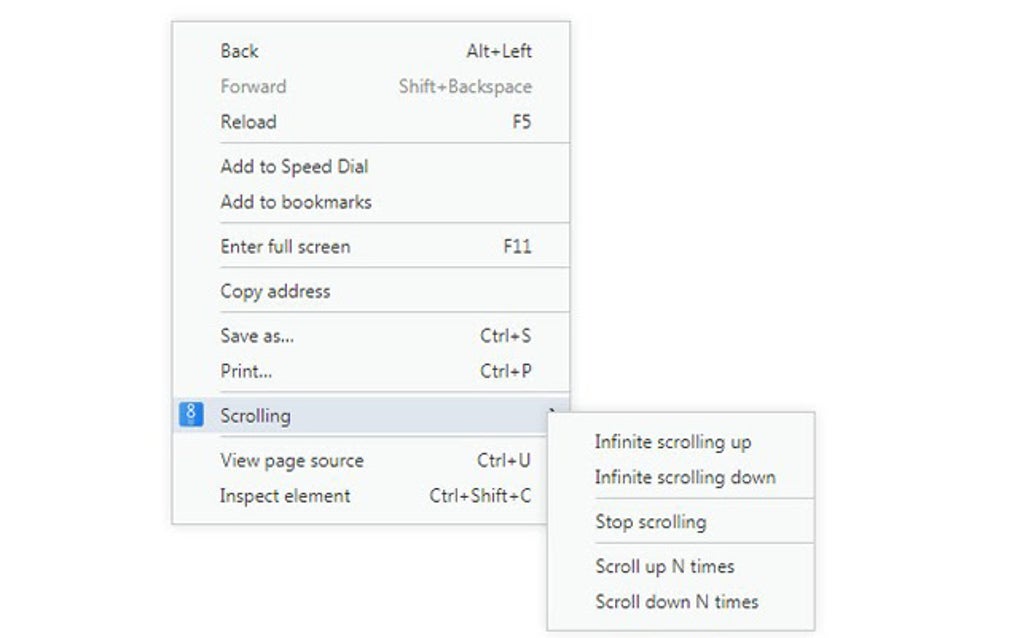Copy the page address
The height and width of the screenshot is (638, 1020).
(274, 291)
